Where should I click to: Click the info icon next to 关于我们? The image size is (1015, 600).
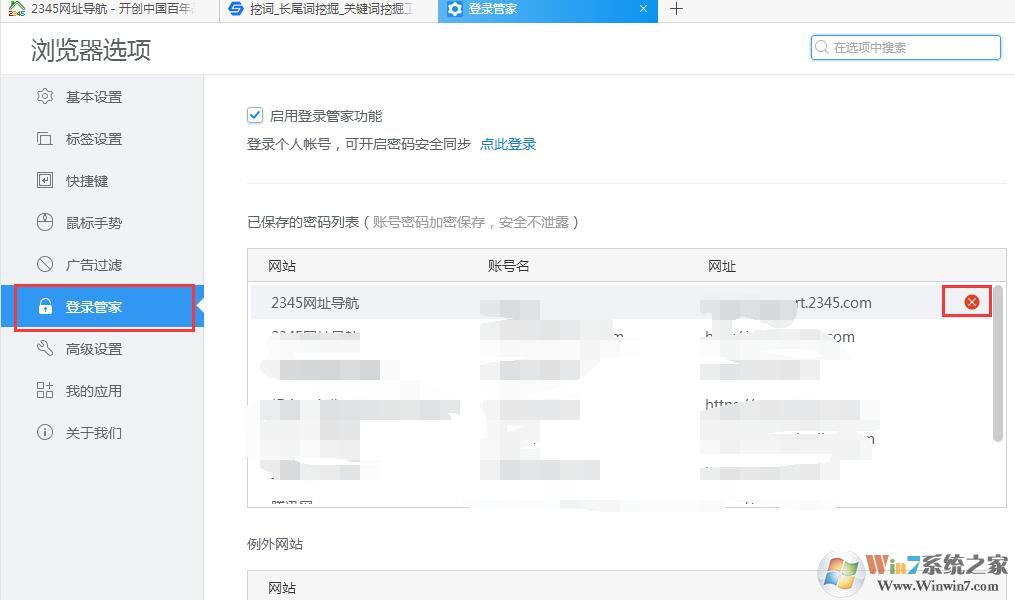(x=45, y=432)
